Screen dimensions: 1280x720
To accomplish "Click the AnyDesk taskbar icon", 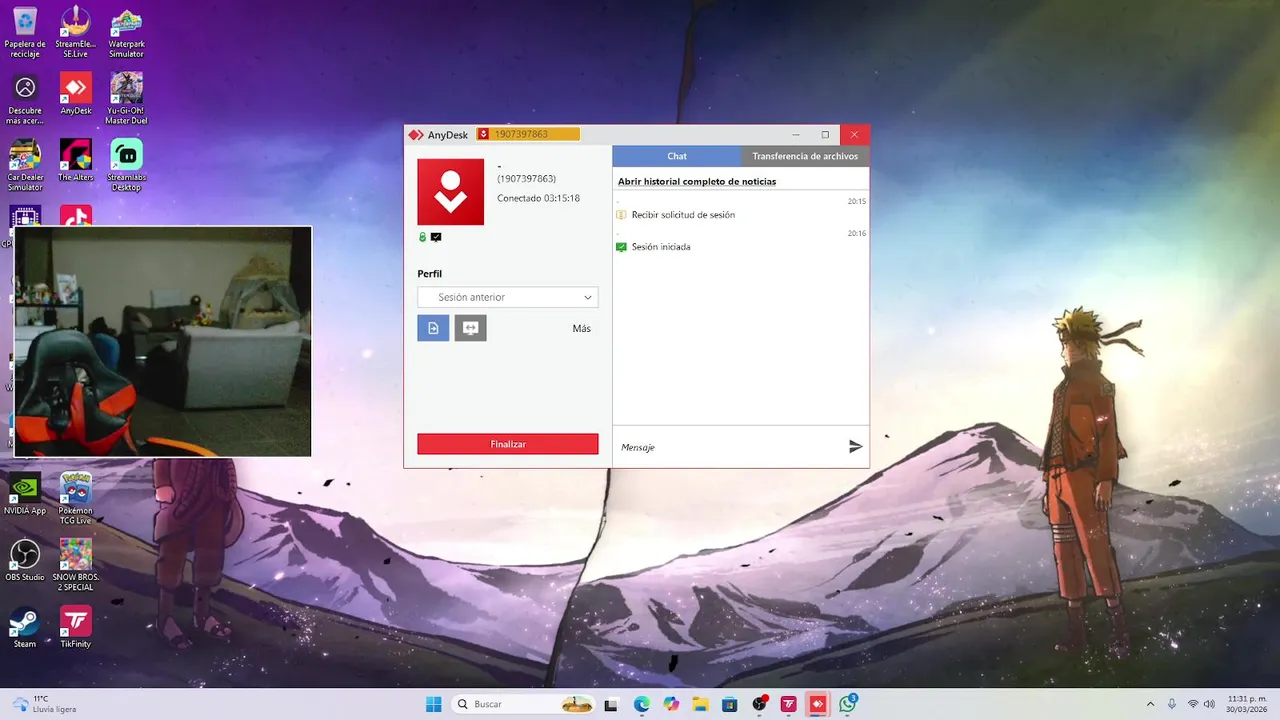I will point(819,704).
